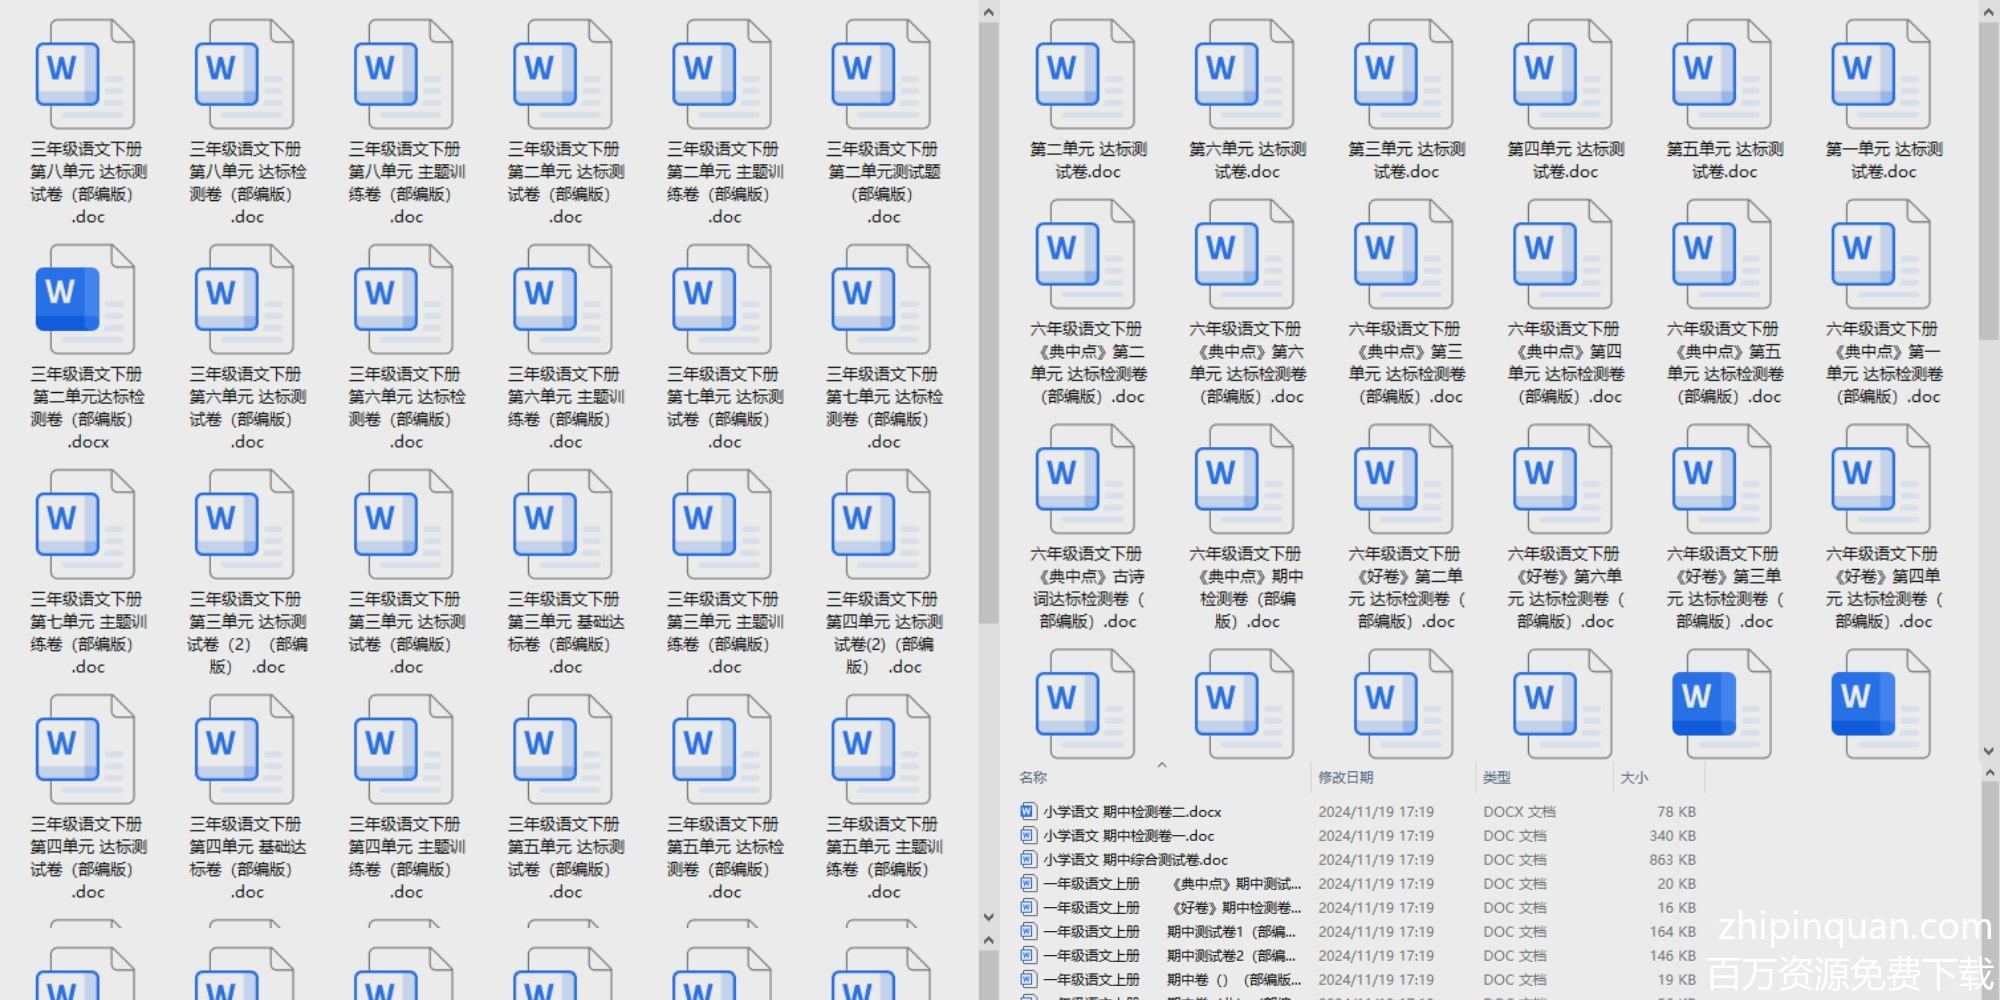
Task: Click the DOCX 文档 type cell
Action: click(x=1519, y=812)
